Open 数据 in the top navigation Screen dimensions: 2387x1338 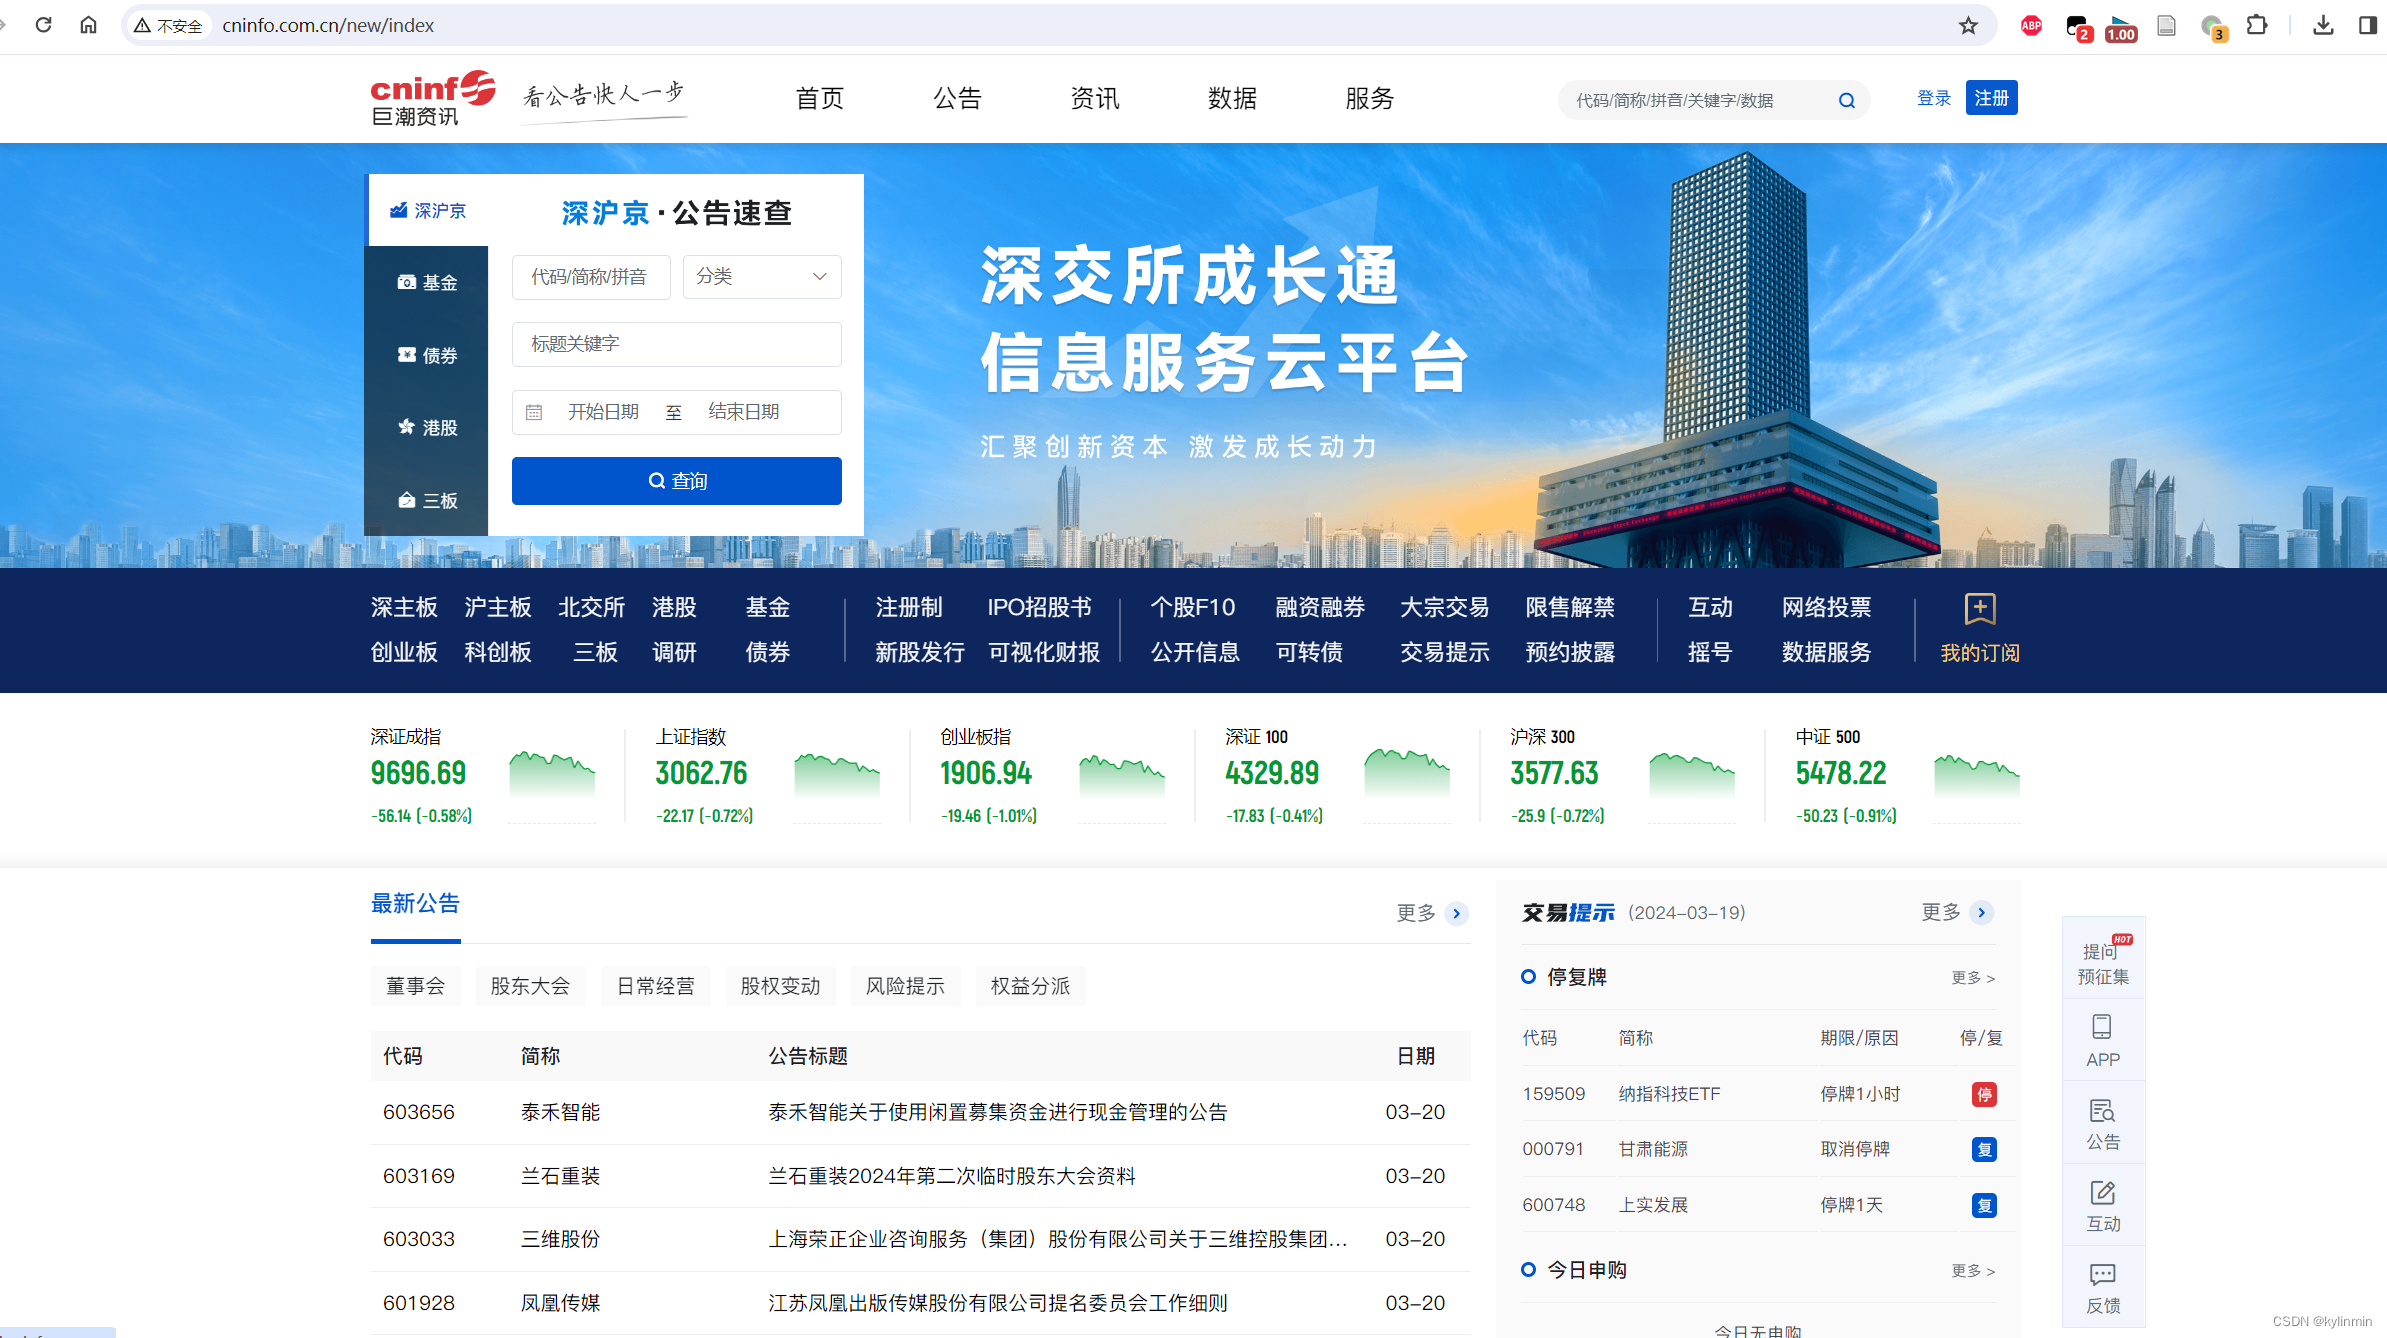(1232, 98)
